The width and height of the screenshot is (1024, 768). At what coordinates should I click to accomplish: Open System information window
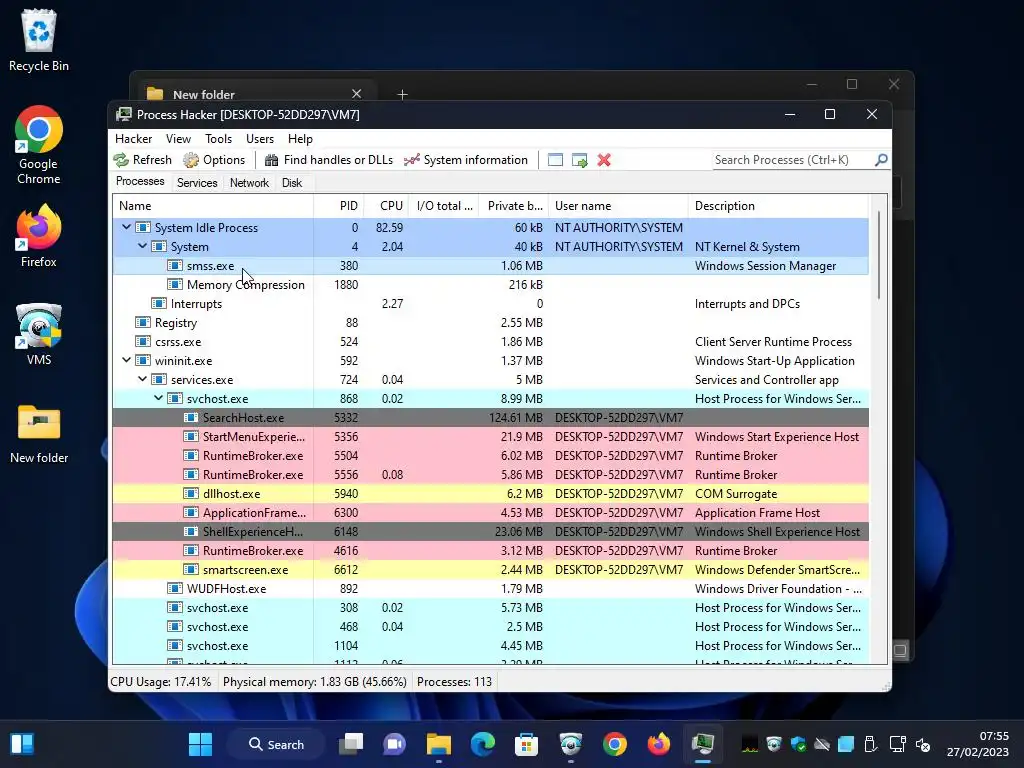point(466,160)
